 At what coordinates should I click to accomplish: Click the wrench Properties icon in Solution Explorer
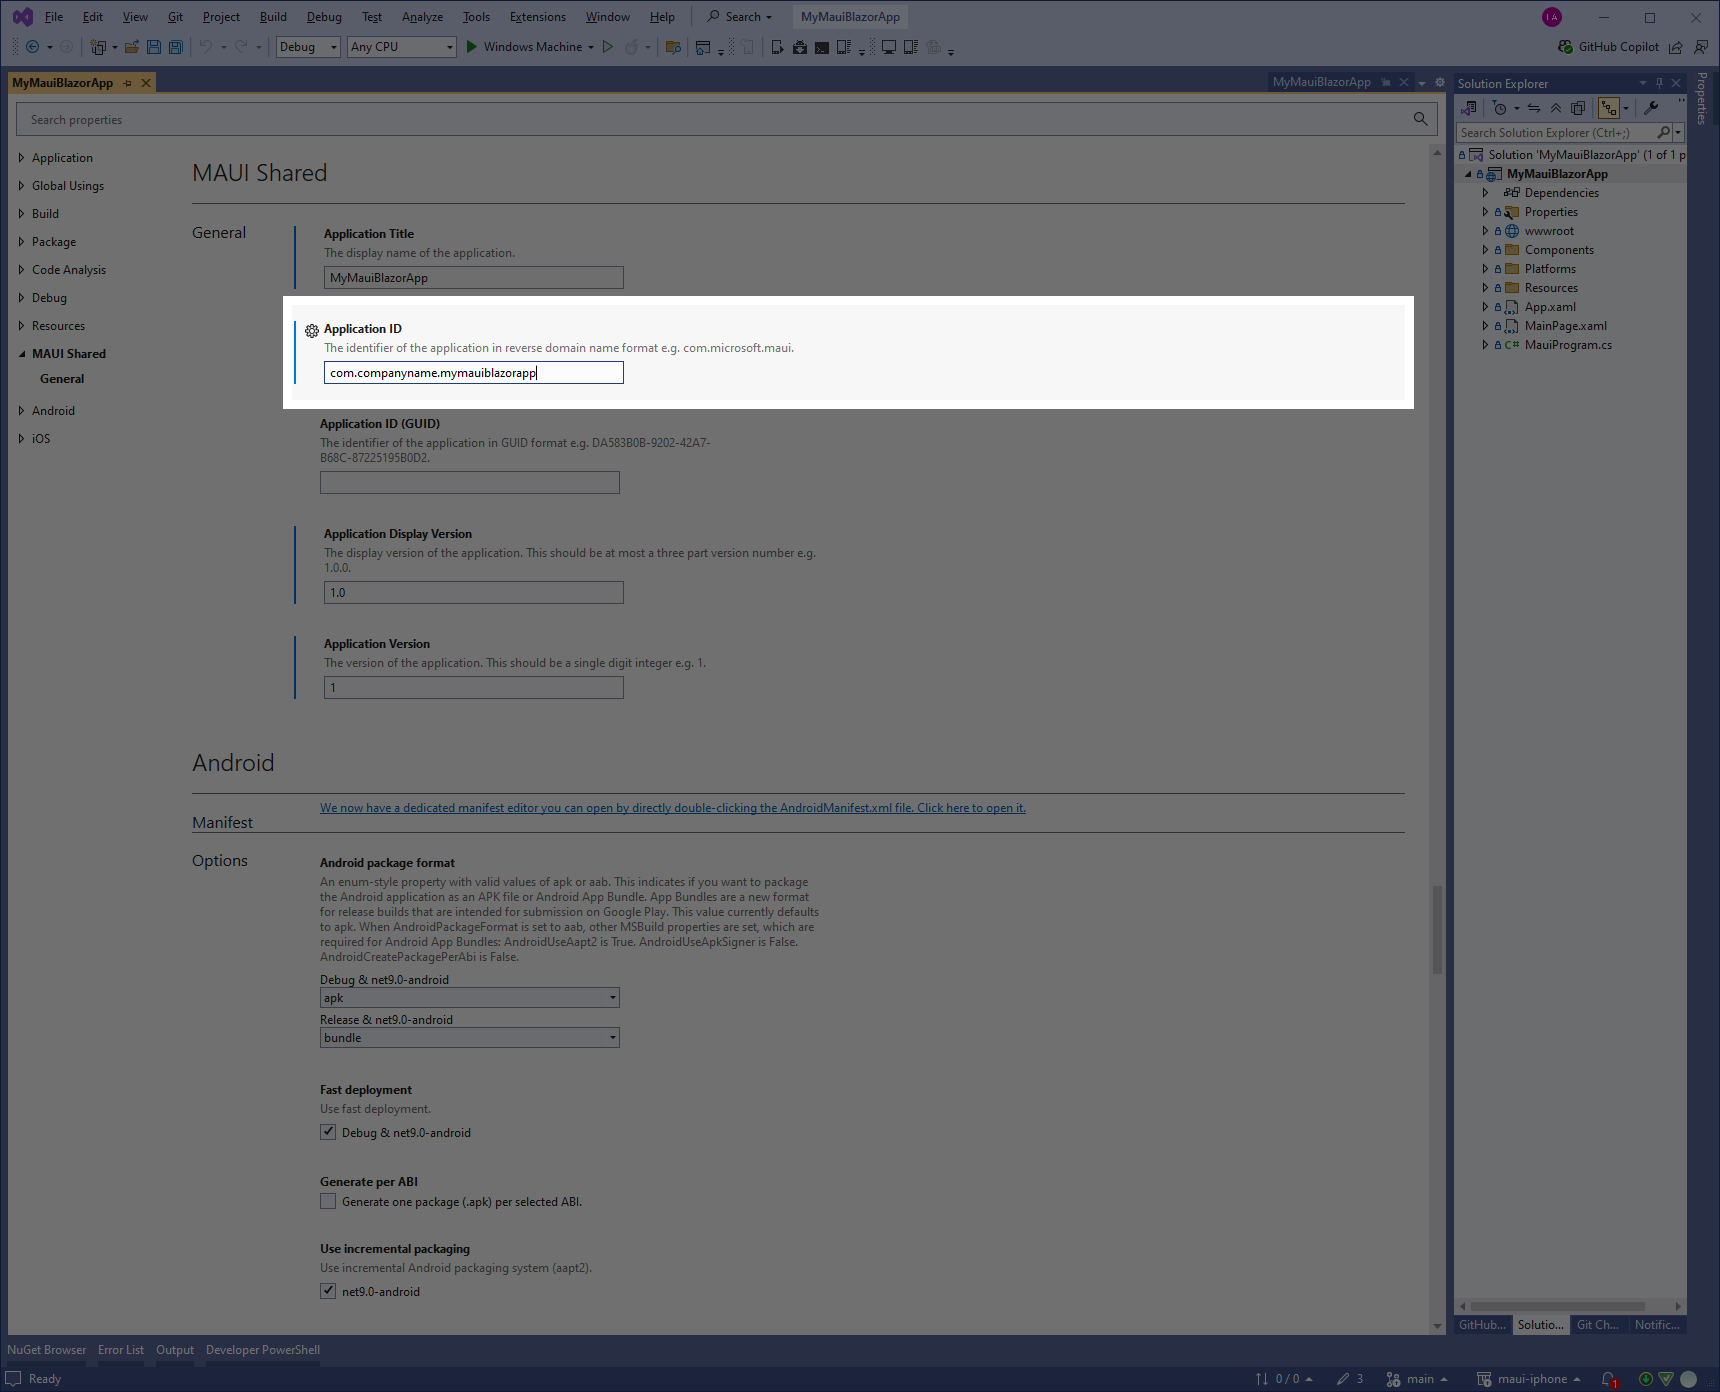tap(1651, 108)
